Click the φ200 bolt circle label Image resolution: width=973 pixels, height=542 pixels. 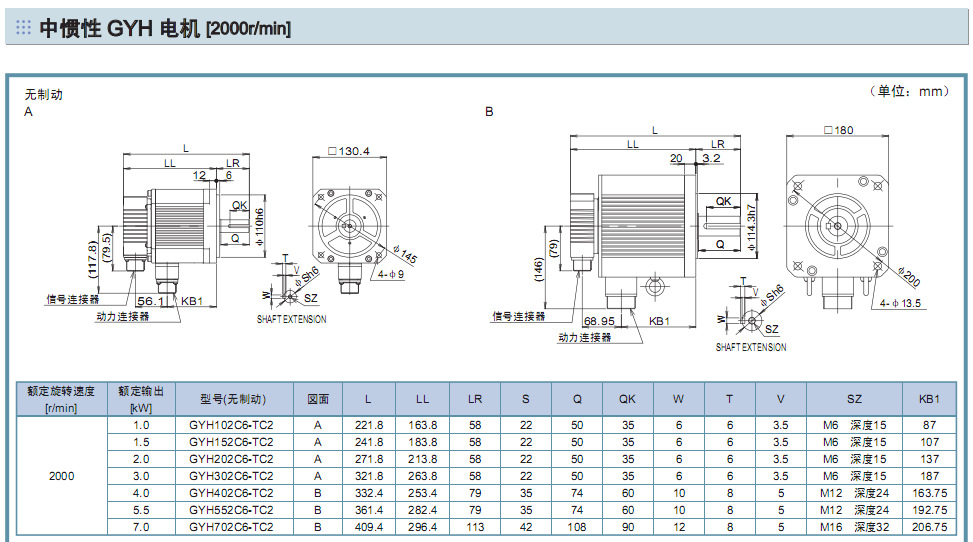tap(908, 276)
